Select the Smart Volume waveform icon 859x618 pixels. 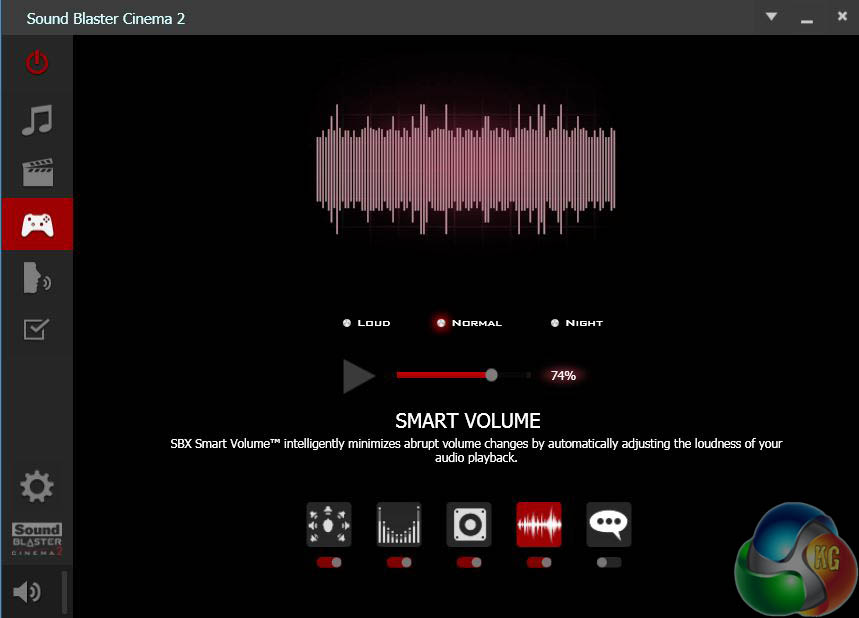click(539, 524)
